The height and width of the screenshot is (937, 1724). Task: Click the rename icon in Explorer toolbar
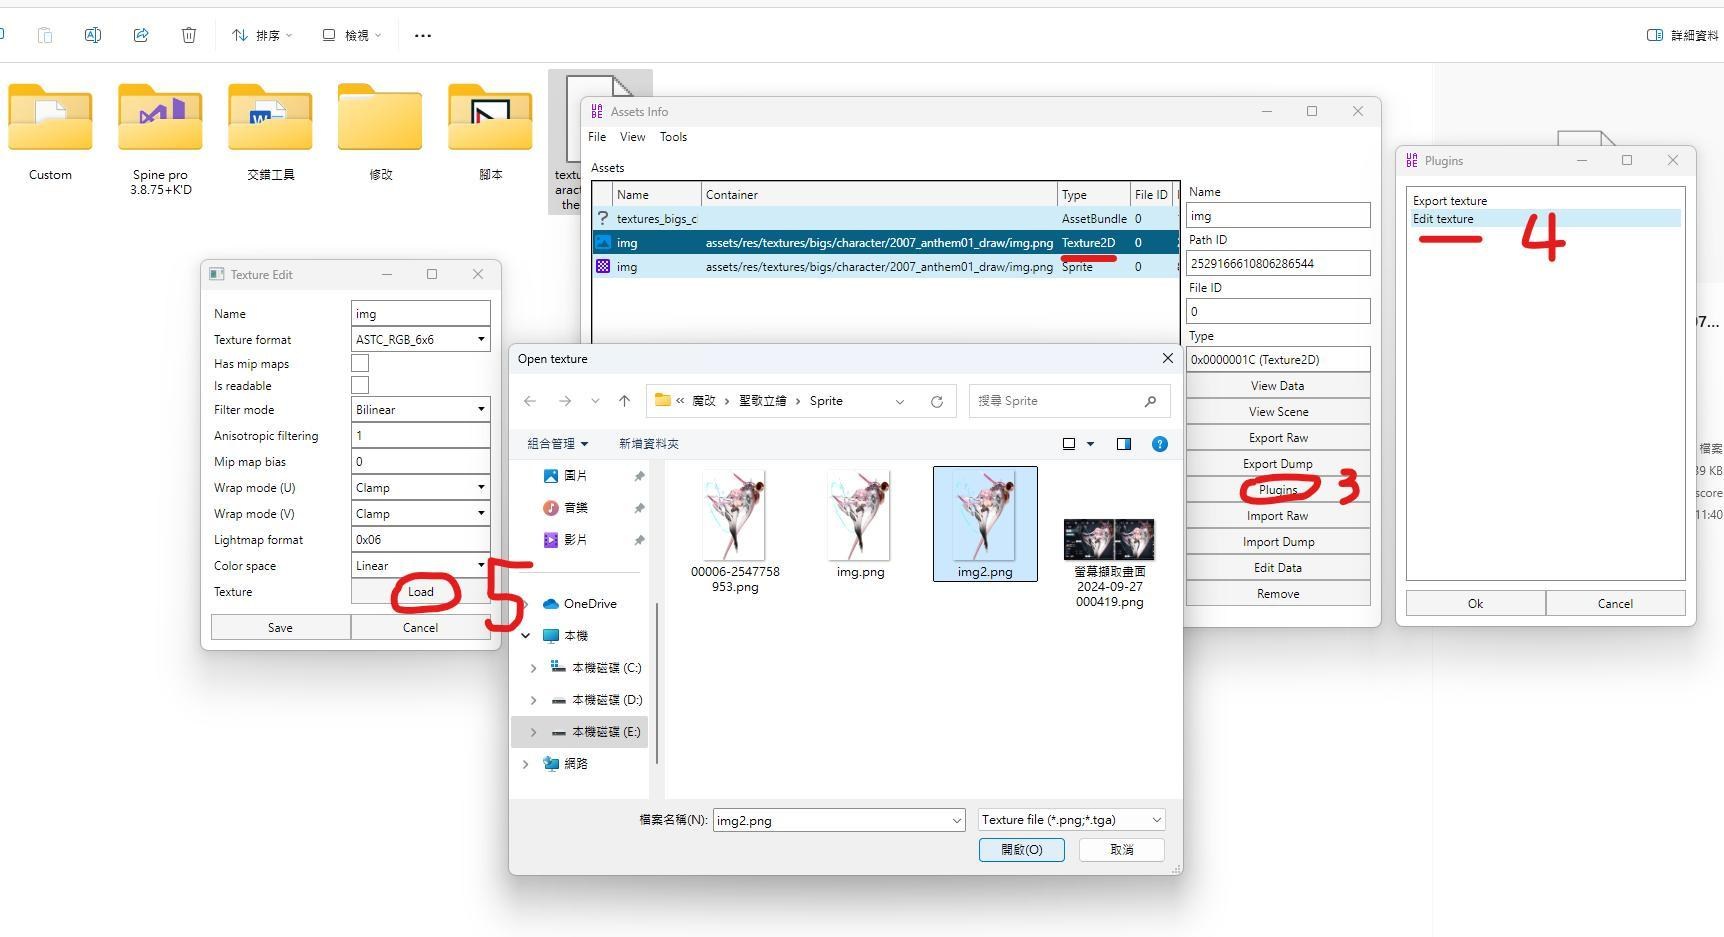[x=92, y=35]
